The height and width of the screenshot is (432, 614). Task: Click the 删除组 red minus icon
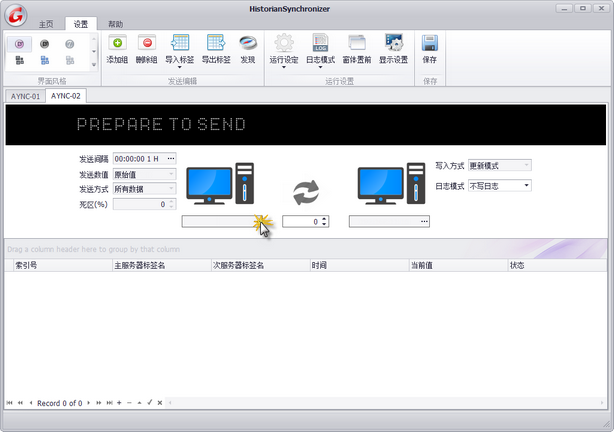click(x=147, y=43)
